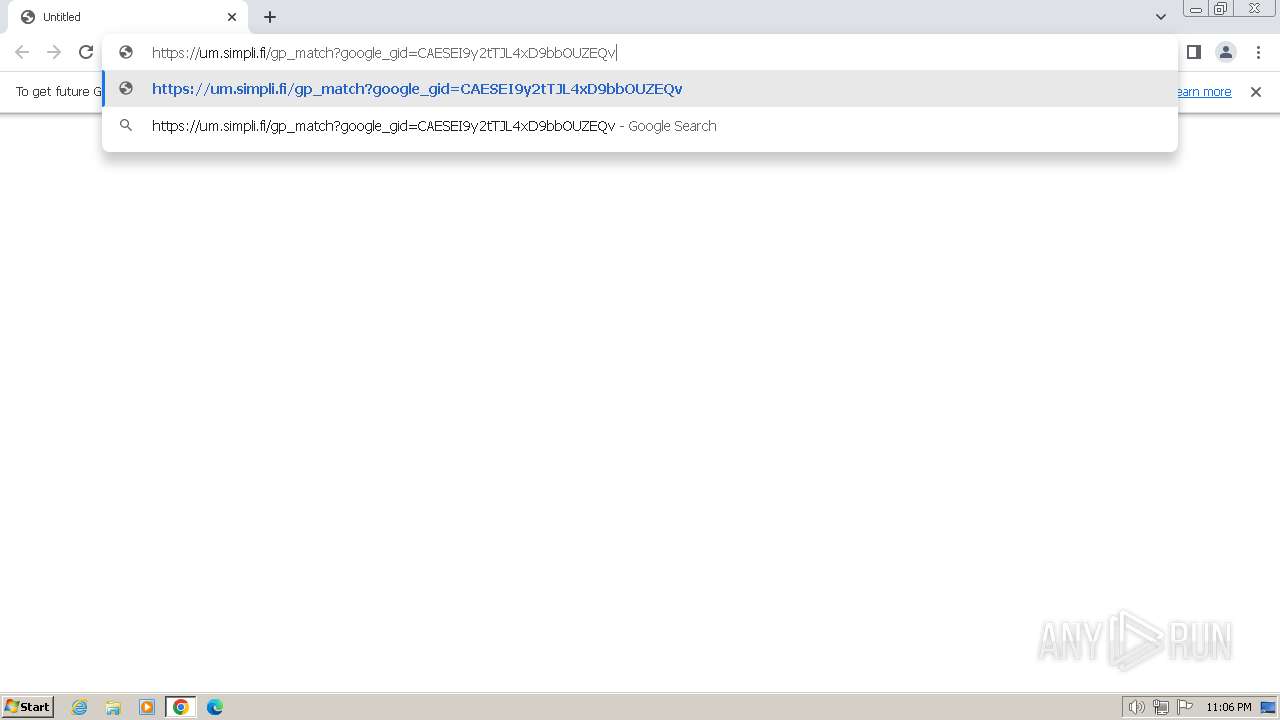Viewport: 1280px width, 720px height.
Task: Open Chrome's three-dot menu
Action: pyautogui.click(x=1259, y=52)
